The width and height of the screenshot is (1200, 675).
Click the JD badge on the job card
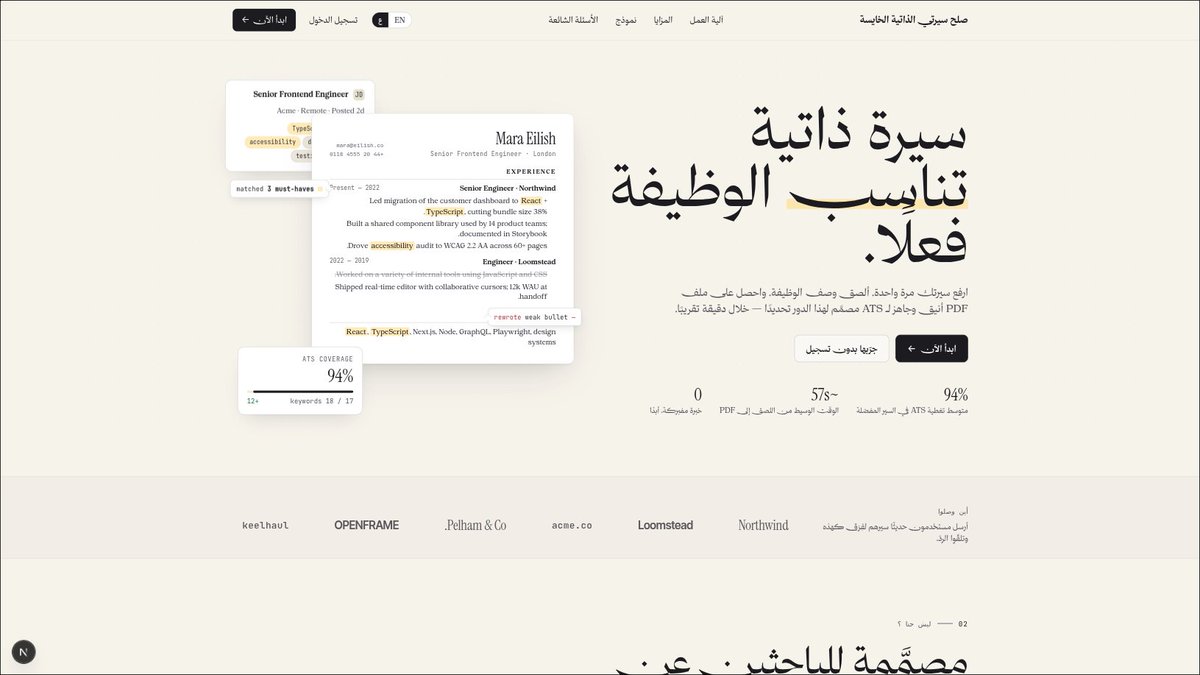click(x=359, y=94)
